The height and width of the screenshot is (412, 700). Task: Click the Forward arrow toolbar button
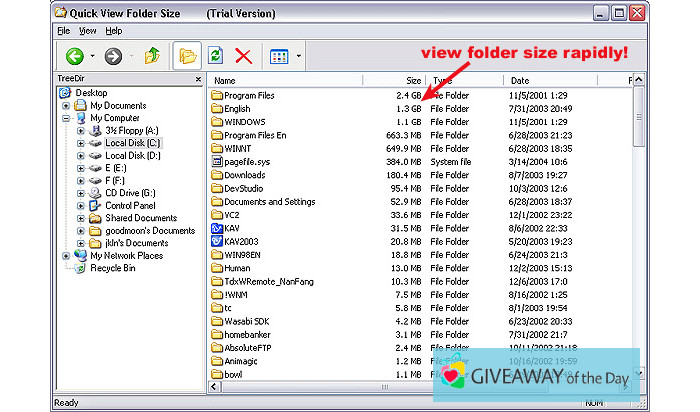click(112, 55)
